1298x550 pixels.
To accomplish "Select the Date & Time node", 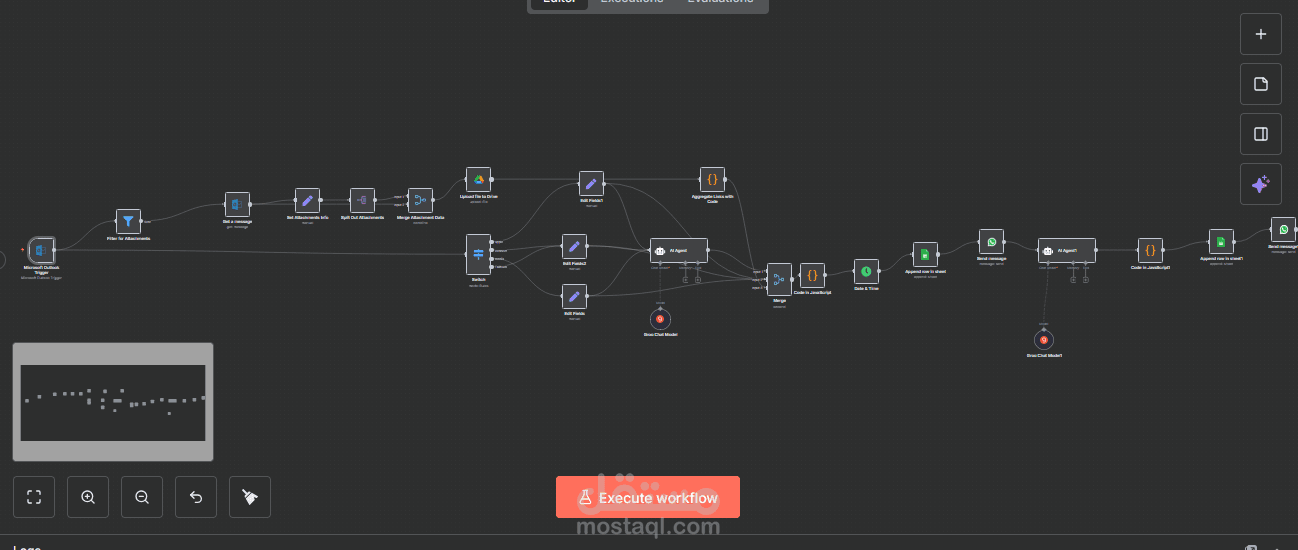I will [866, 271].
